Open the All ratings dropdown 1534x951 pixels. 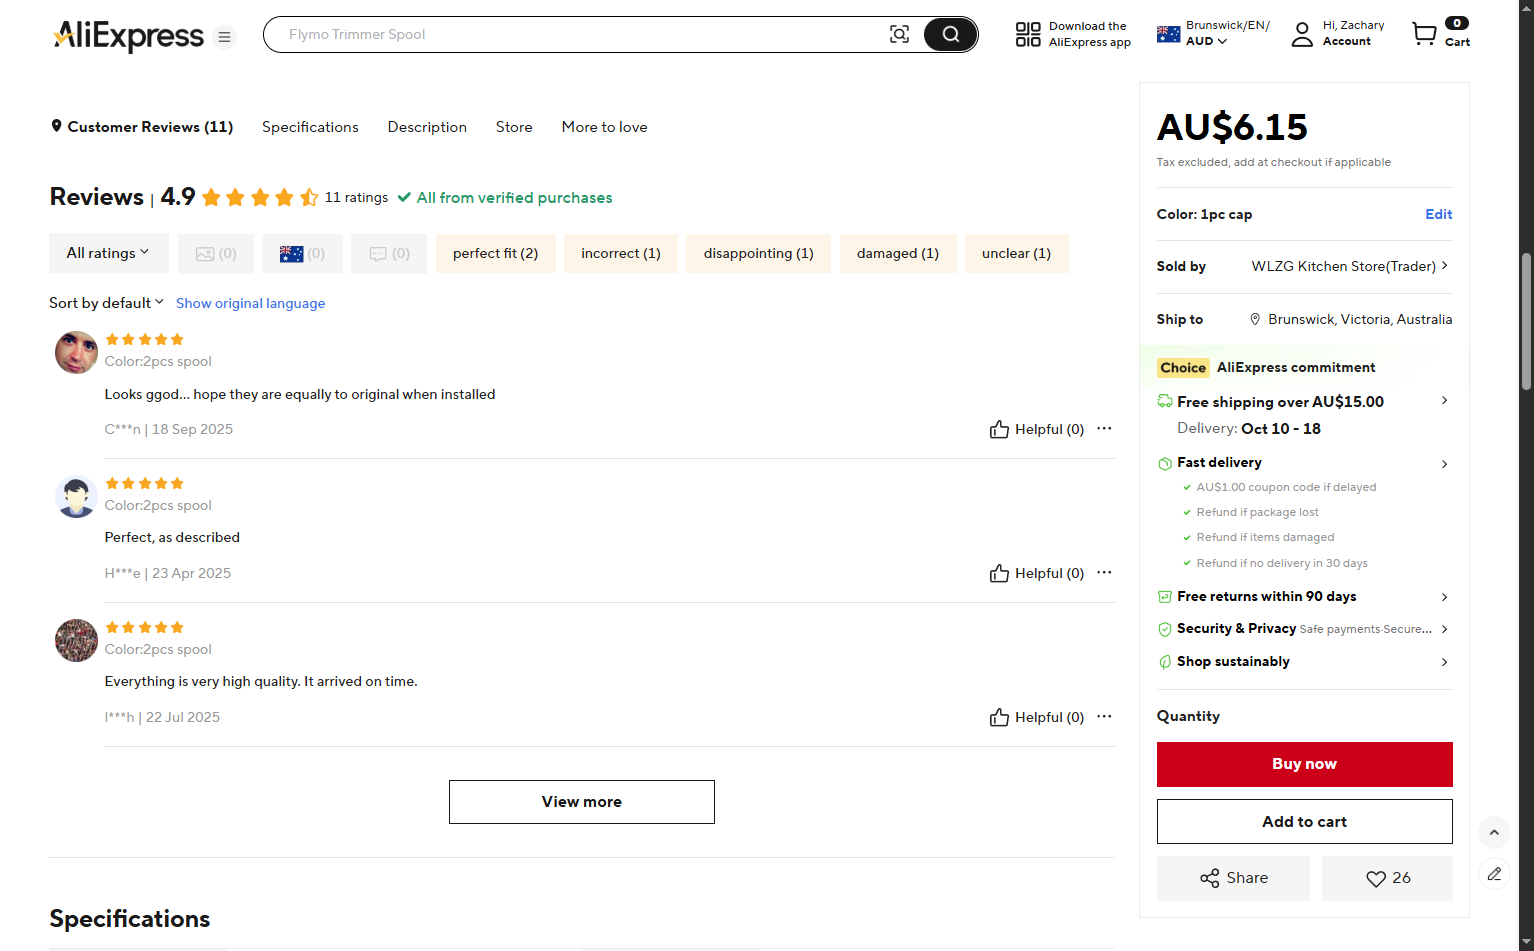tap(107, 254)
